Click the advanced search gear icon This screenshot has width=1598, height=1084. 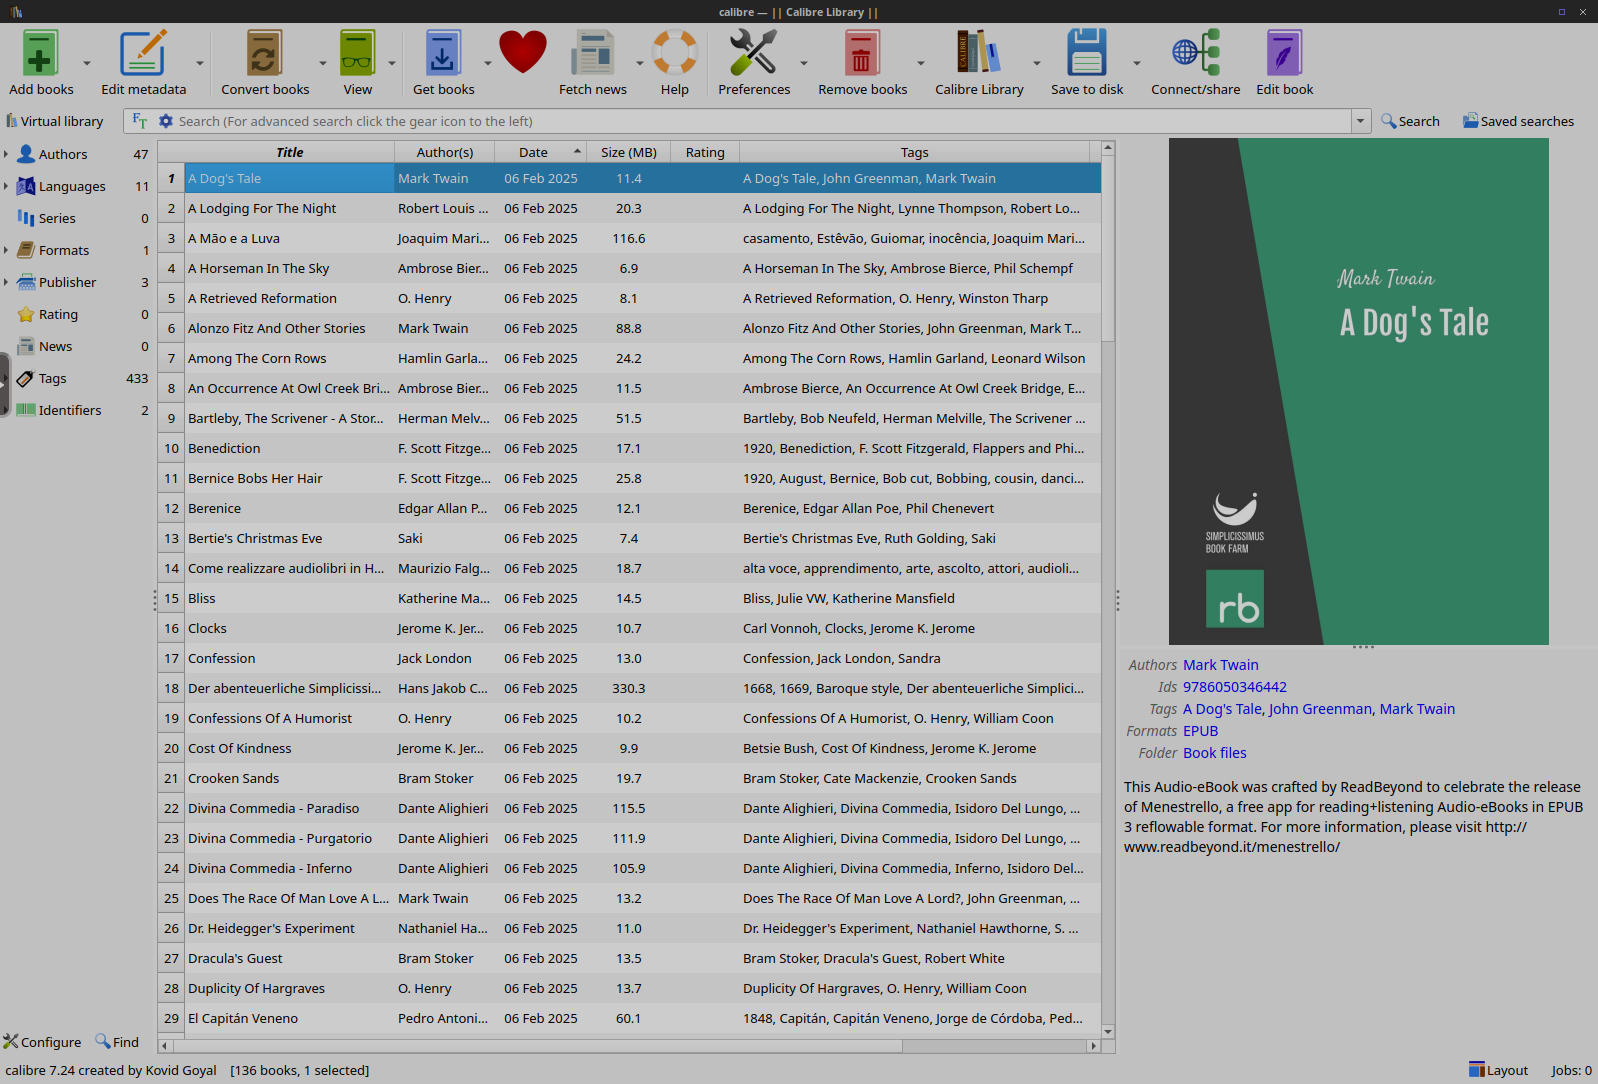166,121
